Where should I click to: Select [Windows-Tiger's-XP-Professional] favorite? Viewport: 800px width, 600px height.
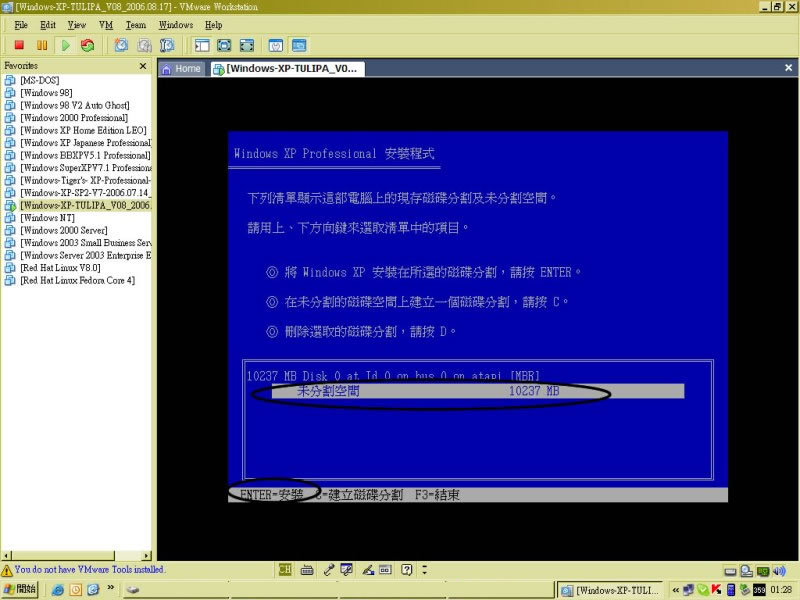pyautogui.click(x=86, y=180)
